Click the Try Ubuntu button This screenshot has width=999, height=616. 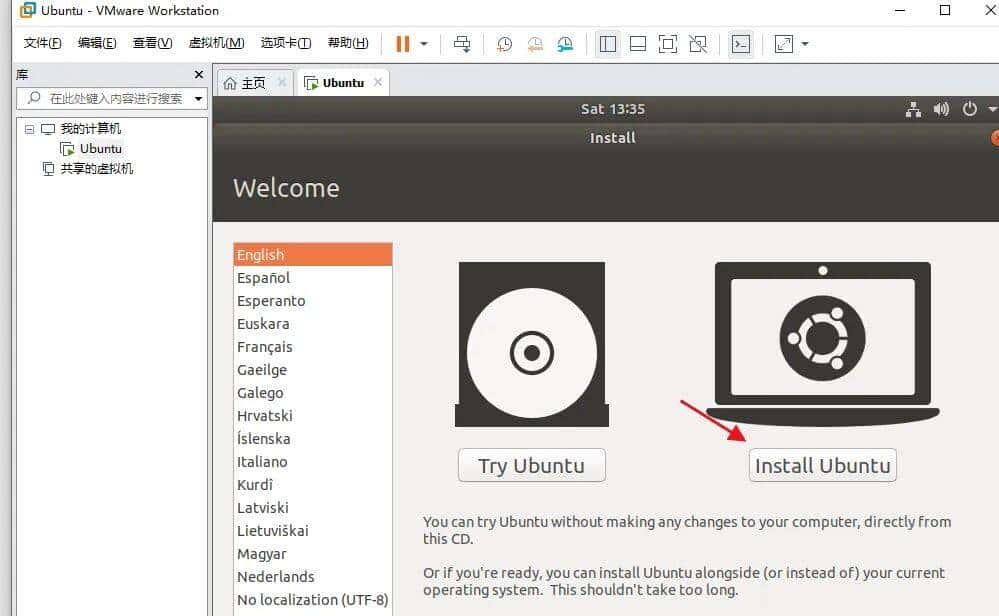(x=531, y=464)
